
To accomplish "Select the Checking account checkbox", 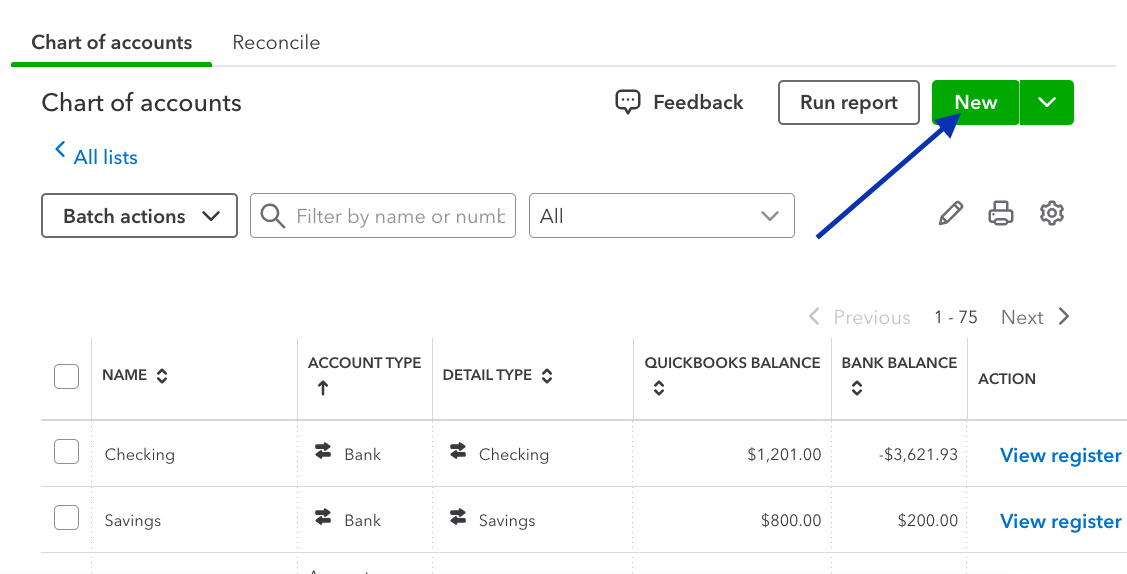I will pyautogui.click(x=66, y=453).
